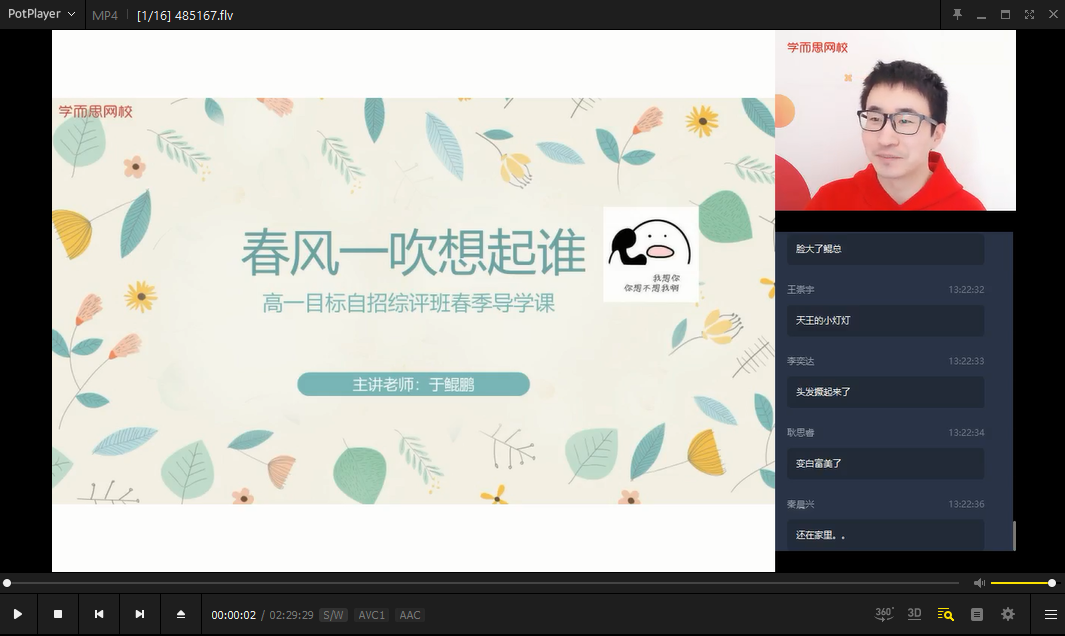The image size is (1065, 636).
Task: Open PotPlayer preferences gear icon
Action: 1007,614
